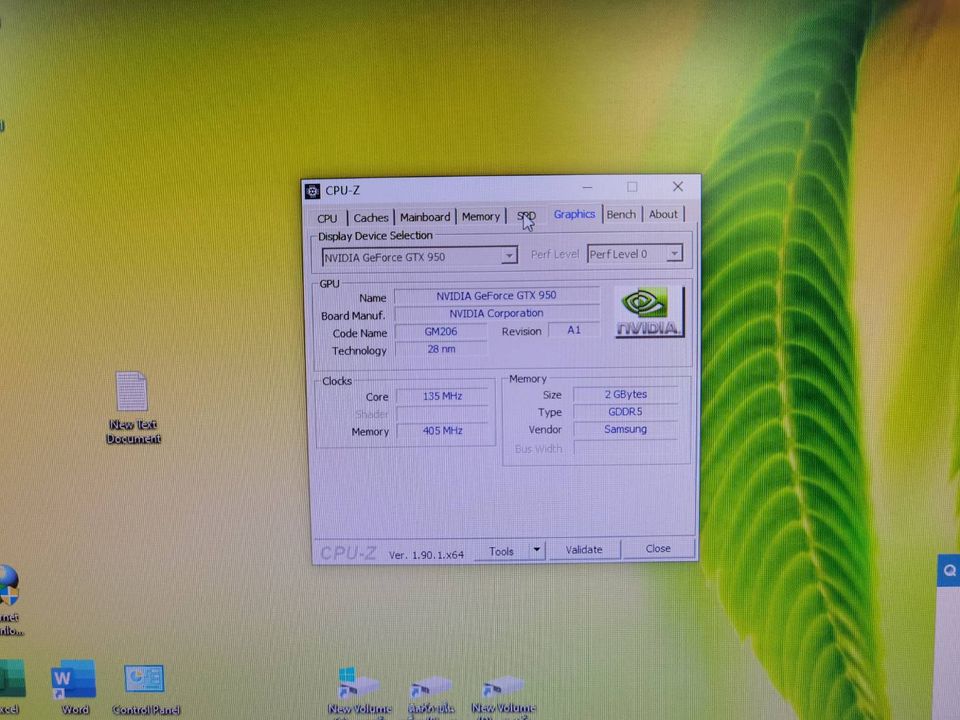Switch to the CPU tab
The width and height of the screenshot is (960, 720).
tap(327, 219)
